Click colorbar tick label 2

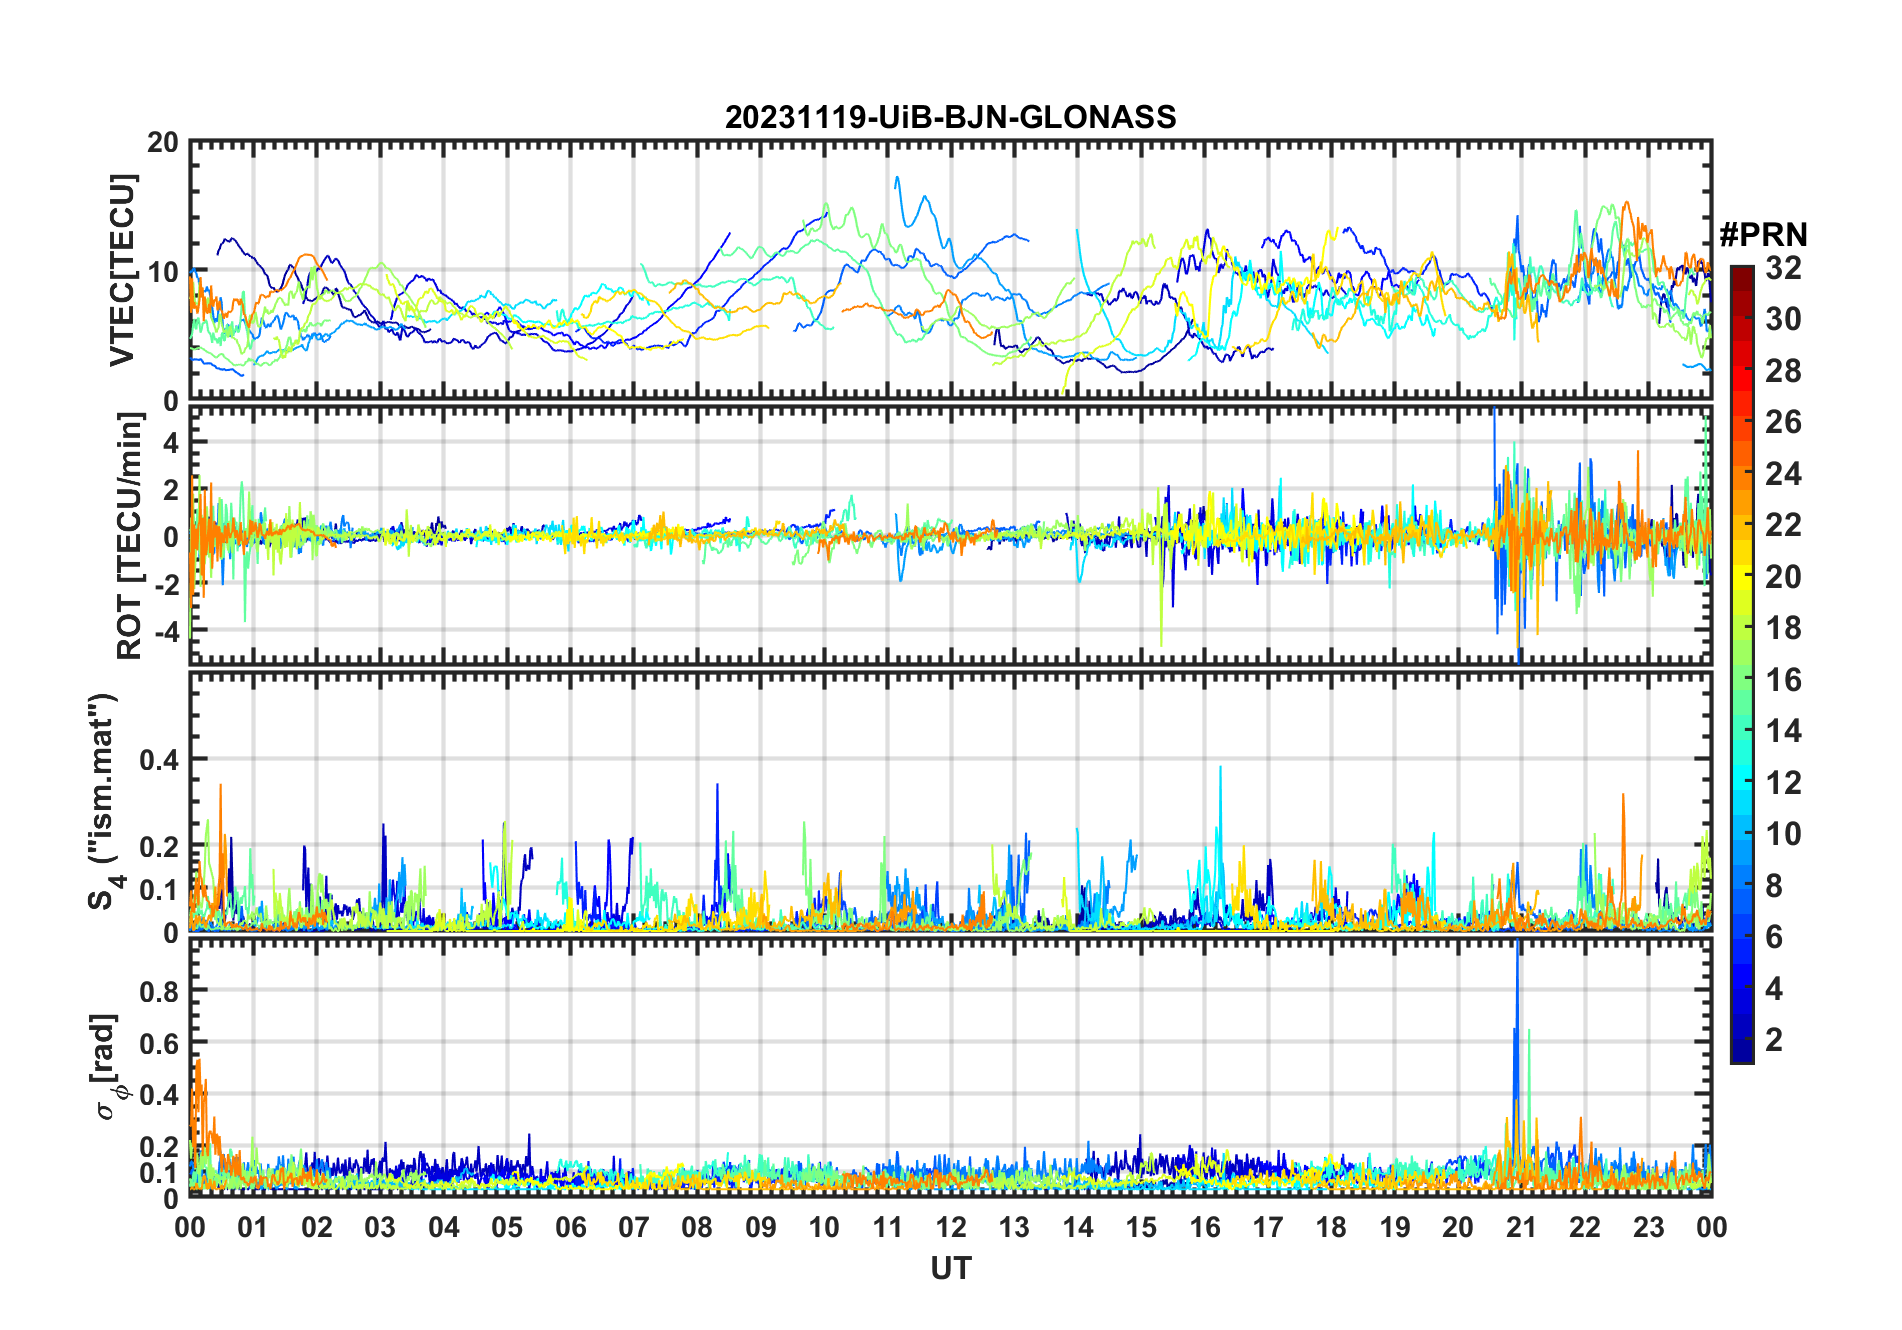coord(1774,1040)
